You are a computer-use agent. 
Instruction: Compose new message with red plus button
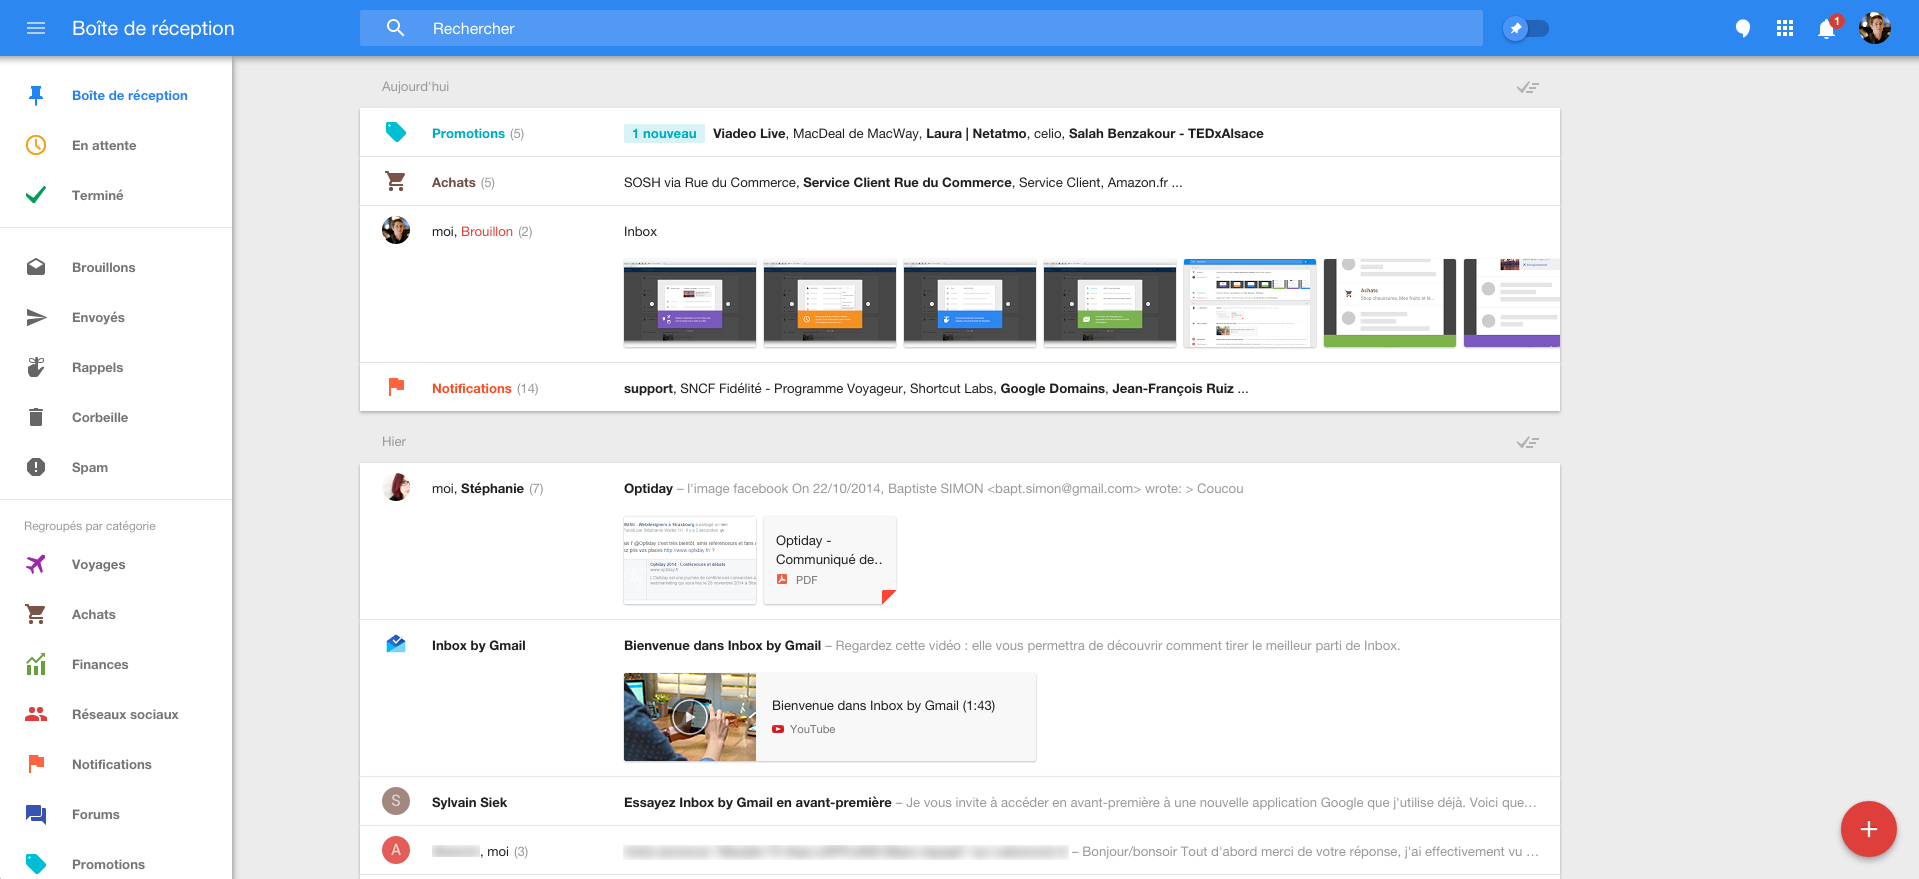tap(1868, 829)
